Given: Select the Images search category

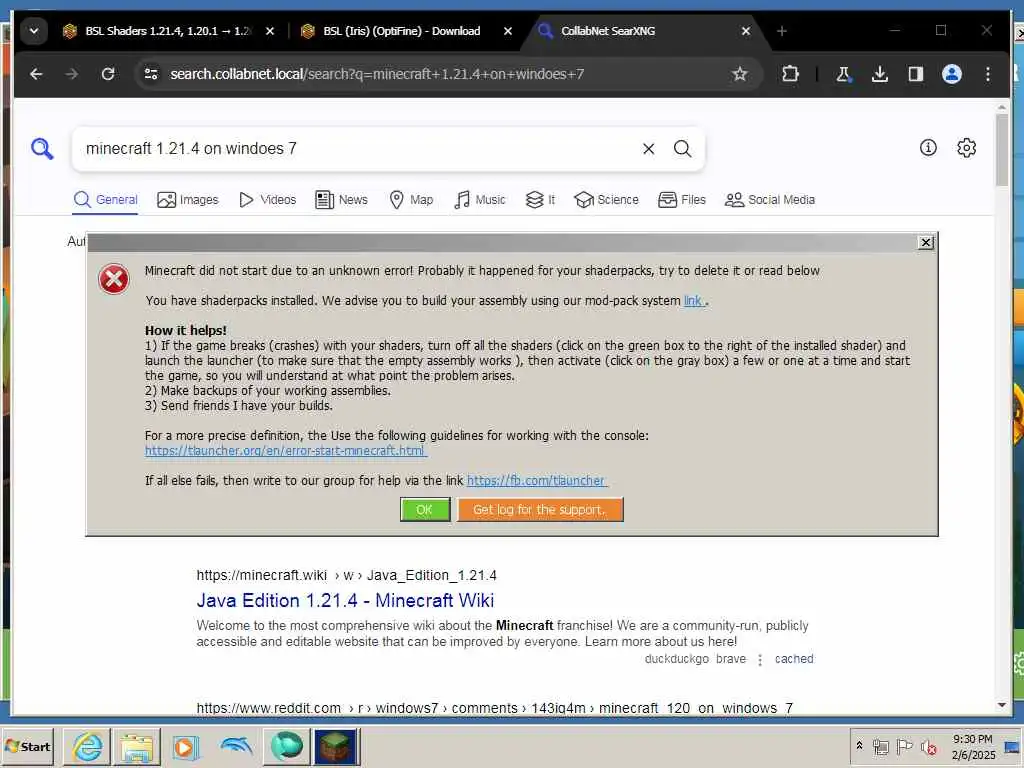Looking at the screenshot, I should point(188,200).
